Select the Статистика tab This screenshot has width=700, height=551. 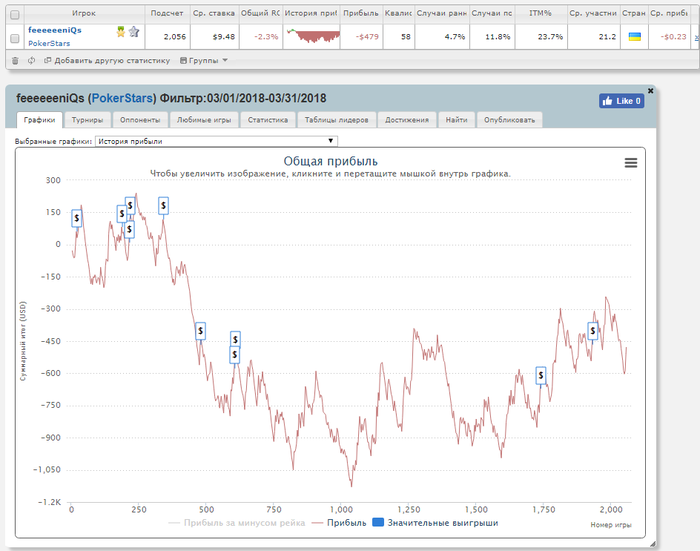coord(267,120)
